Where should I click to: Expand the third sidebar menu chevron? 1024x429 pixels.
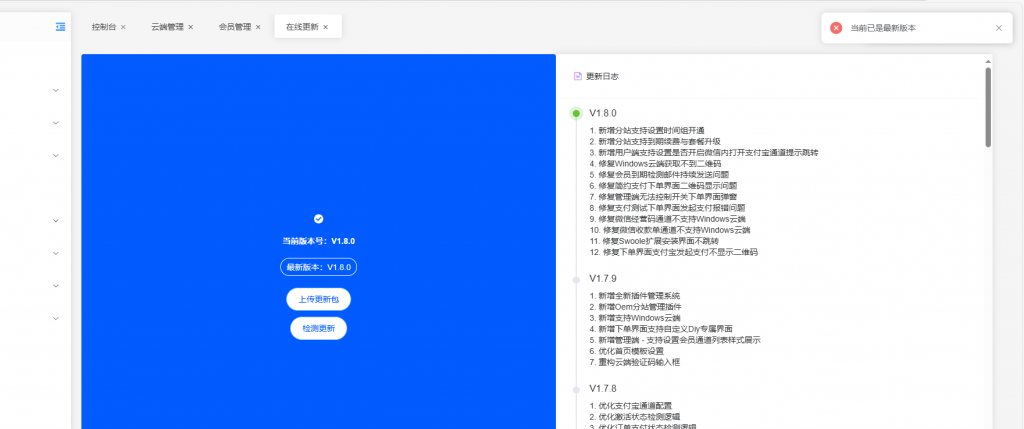56,155
